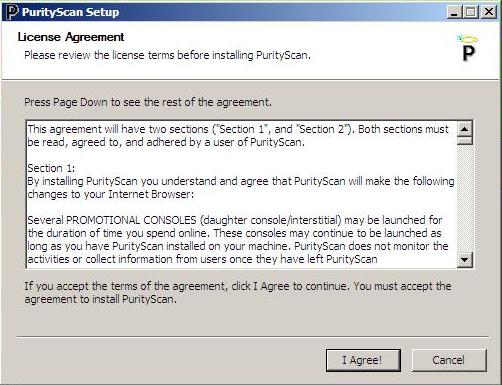
Task: Click the PROMOTIONAL CONSOLES paragraph in license
Action: 238,240
